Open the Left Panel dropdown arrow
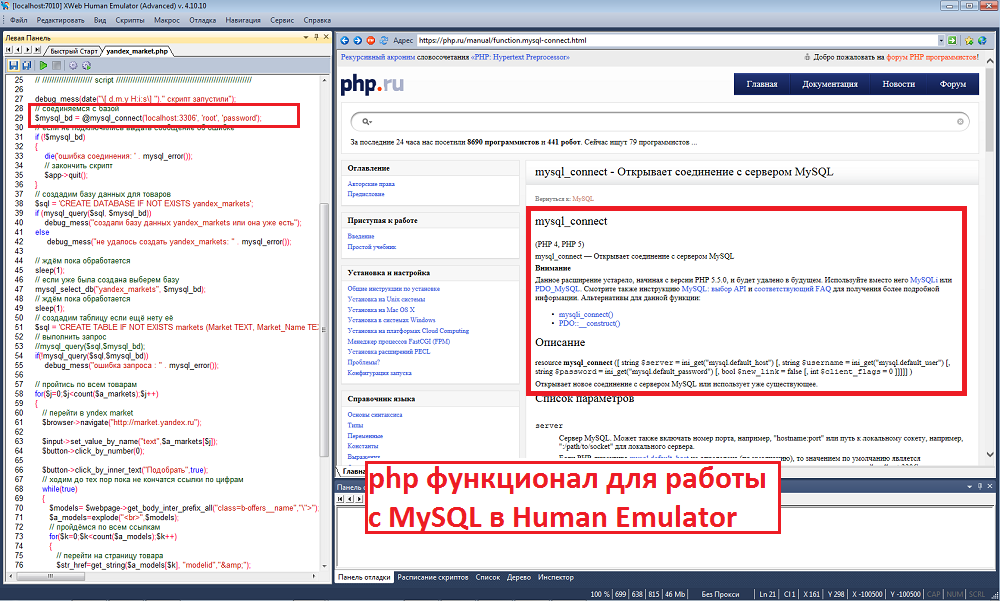The height and width of the screenshot is (601, 1000). 306,38
